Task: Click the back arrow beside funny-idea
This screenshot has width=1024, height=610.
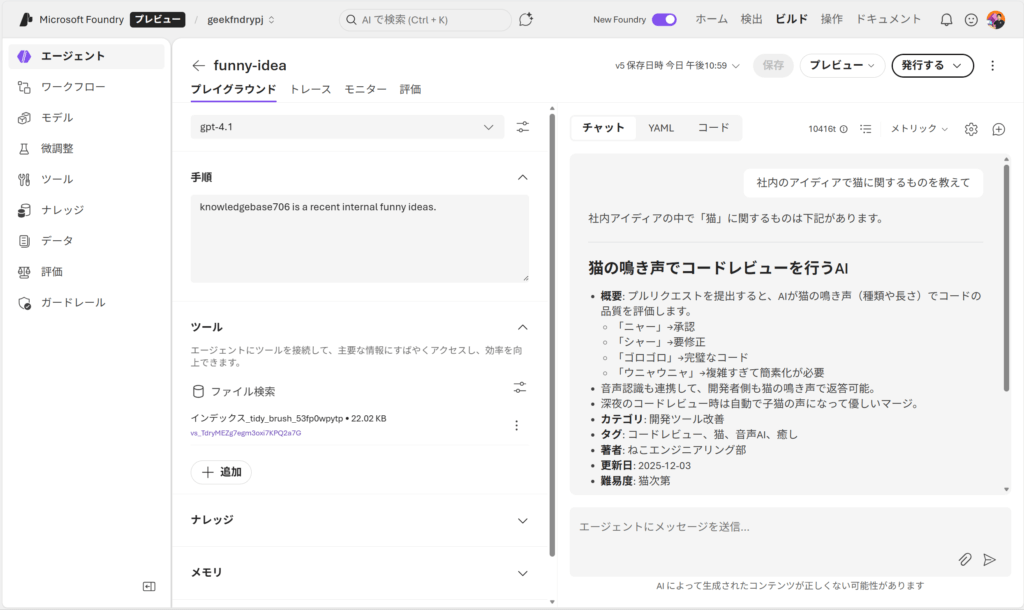Action: (x=199, y=66)
